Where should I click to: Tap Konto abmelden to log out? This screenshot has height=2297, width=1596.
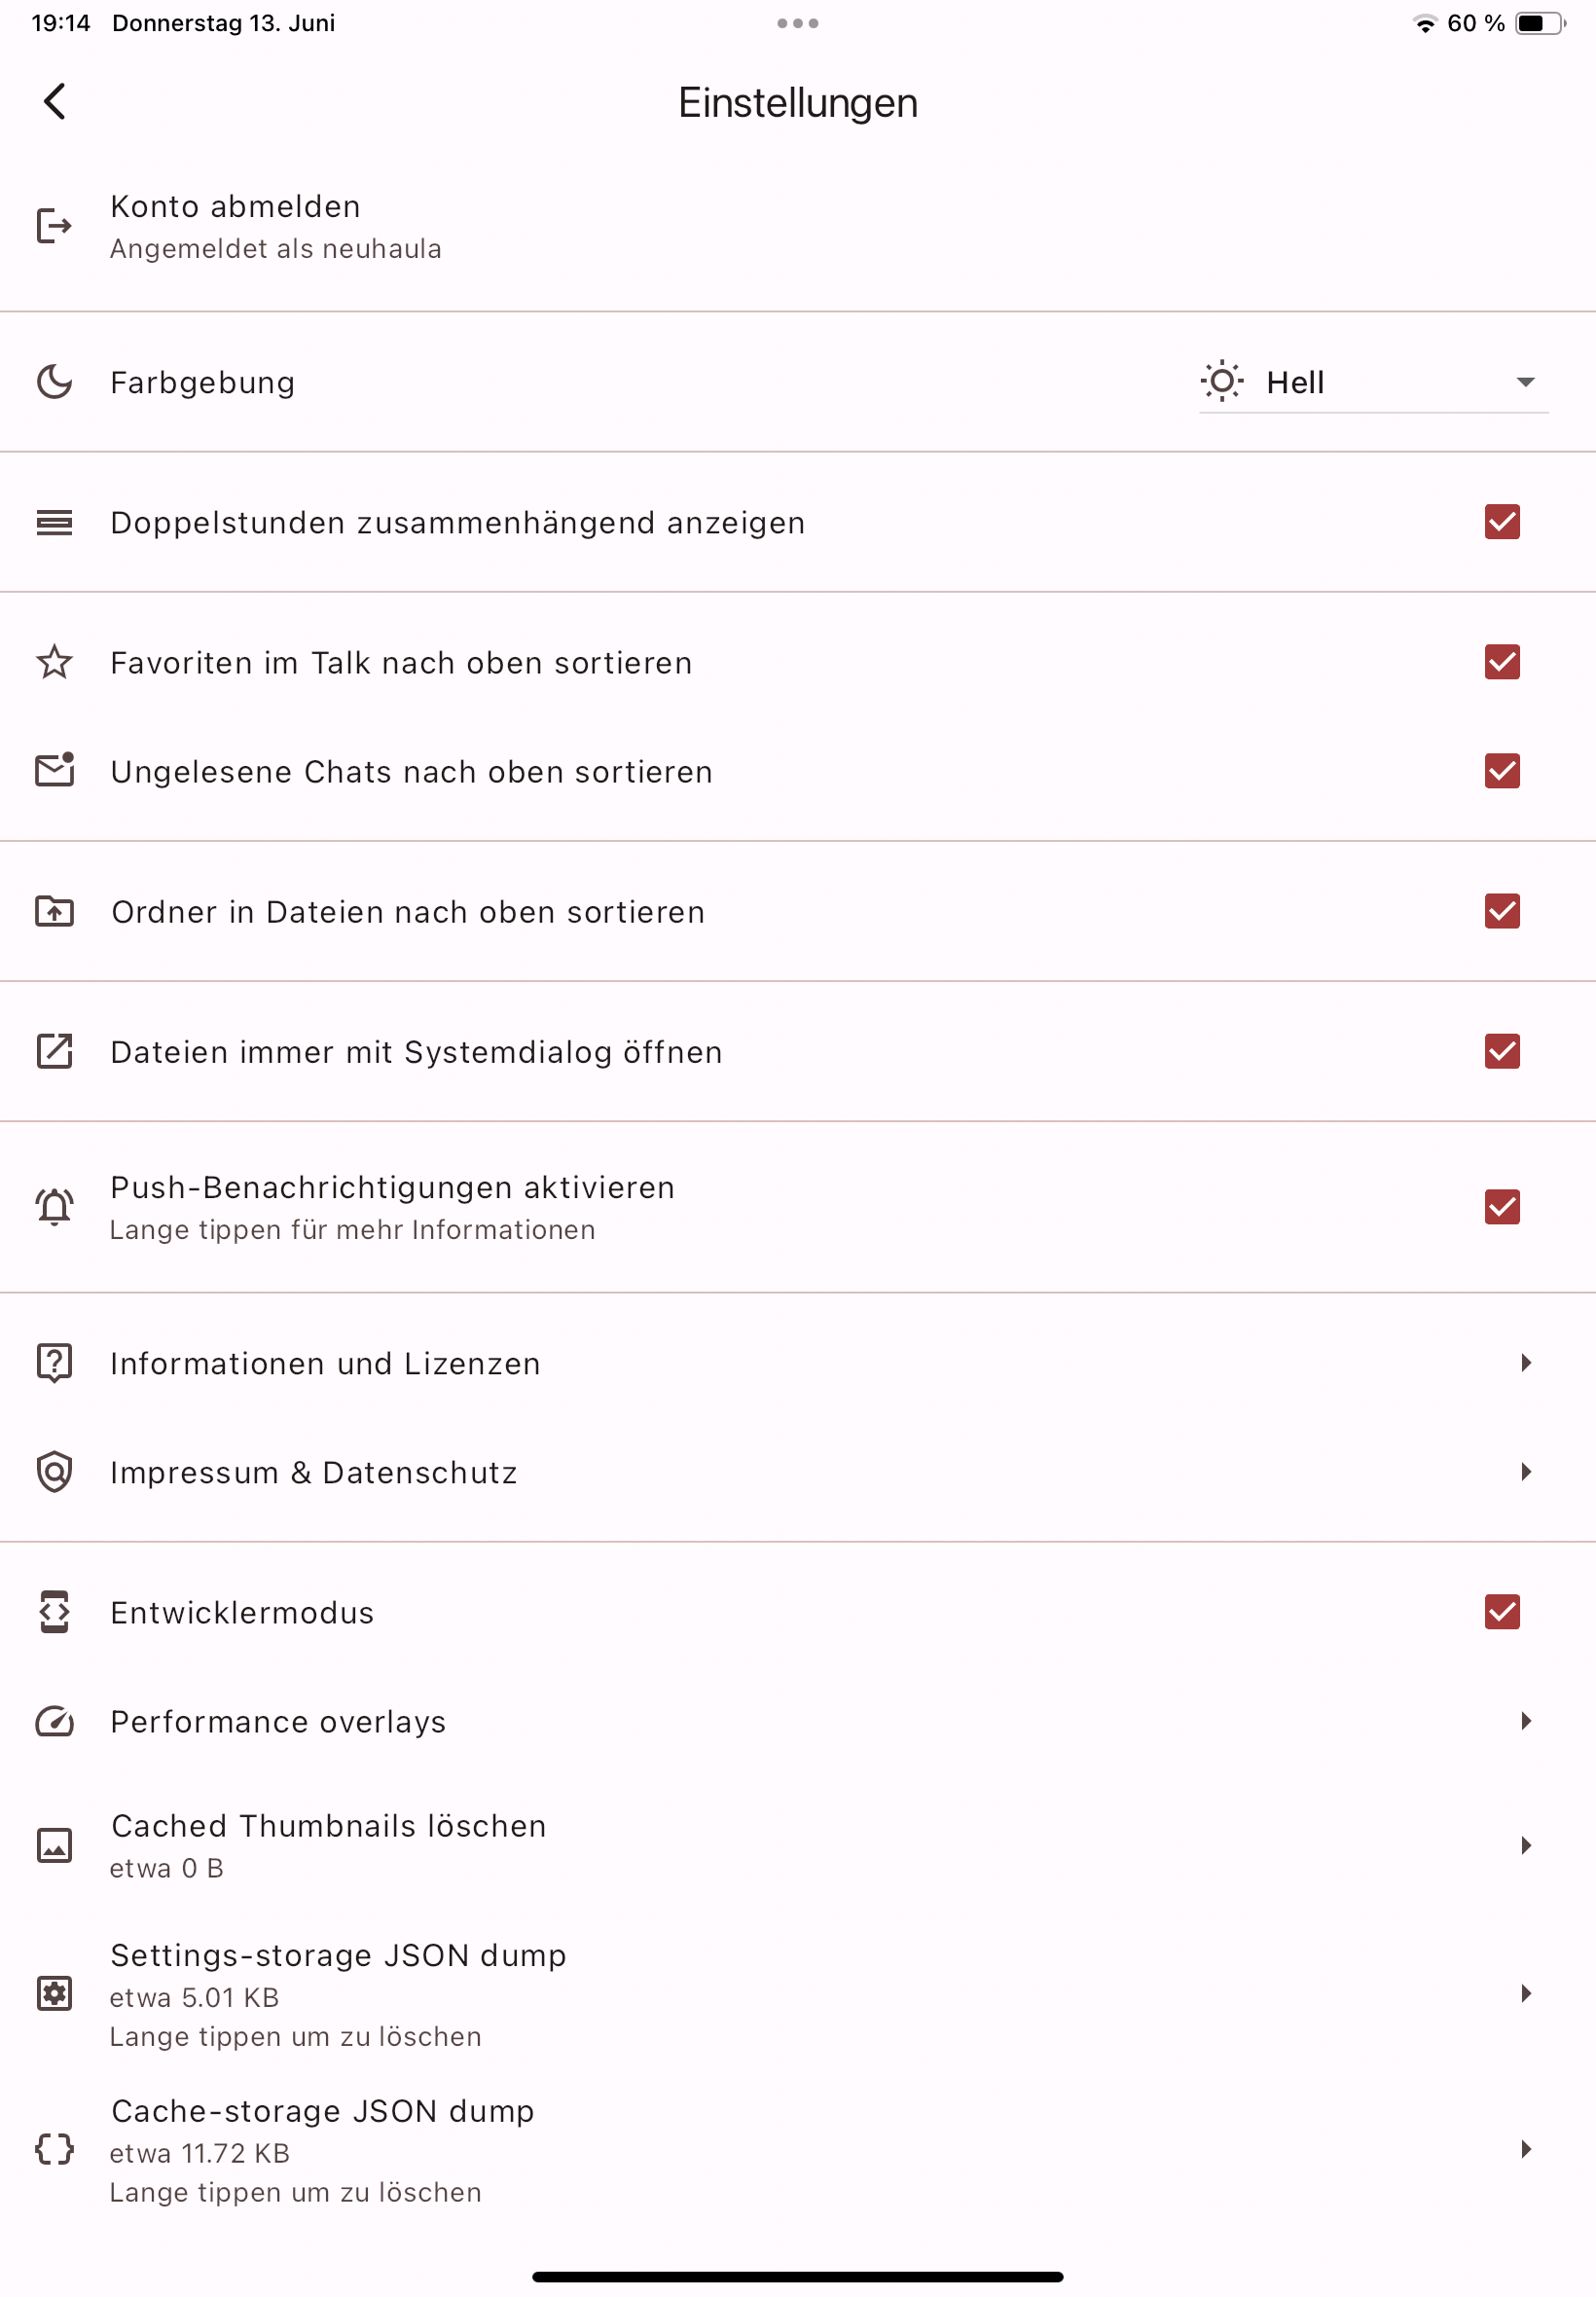tap(236, 207)
